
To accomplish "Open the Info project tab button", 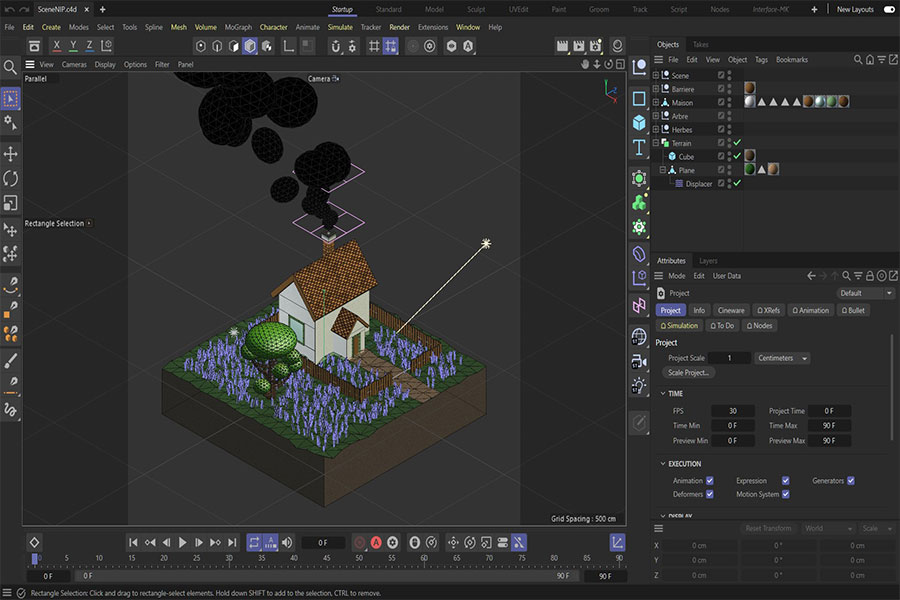I will point(699,310).
